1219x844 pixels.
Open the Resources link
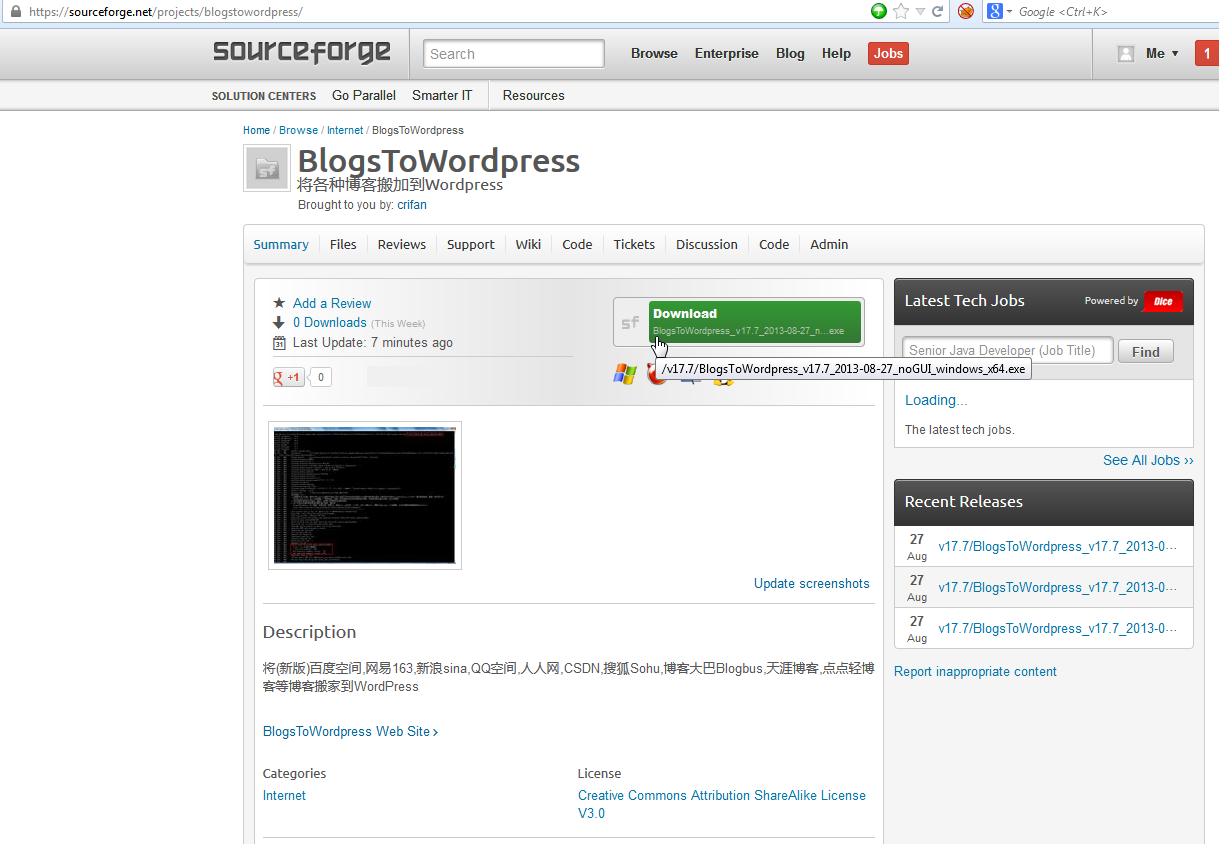[x=533, y=95]
